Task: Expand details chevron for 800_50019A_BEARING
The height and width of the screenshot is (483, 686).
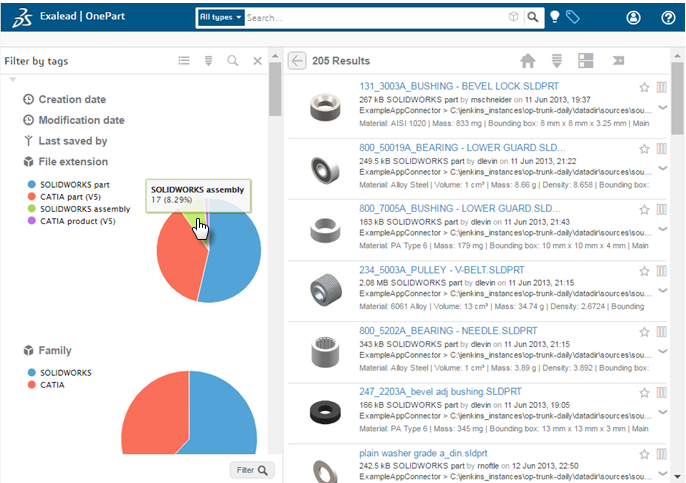Action: (662, 168)
